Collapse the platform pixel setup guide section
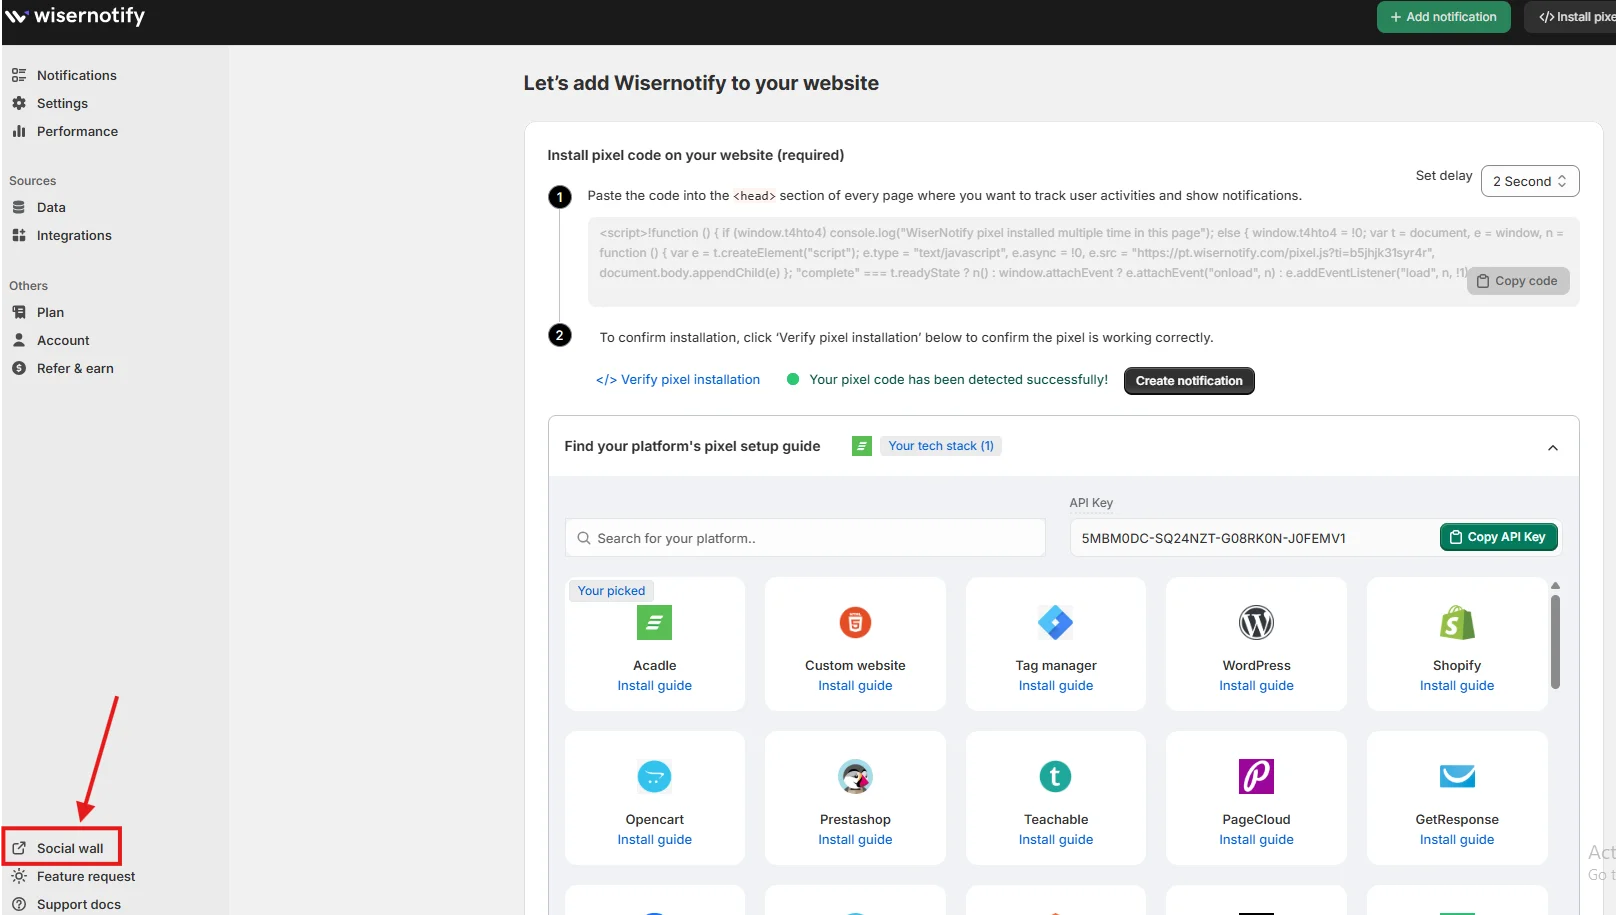 1552,447
